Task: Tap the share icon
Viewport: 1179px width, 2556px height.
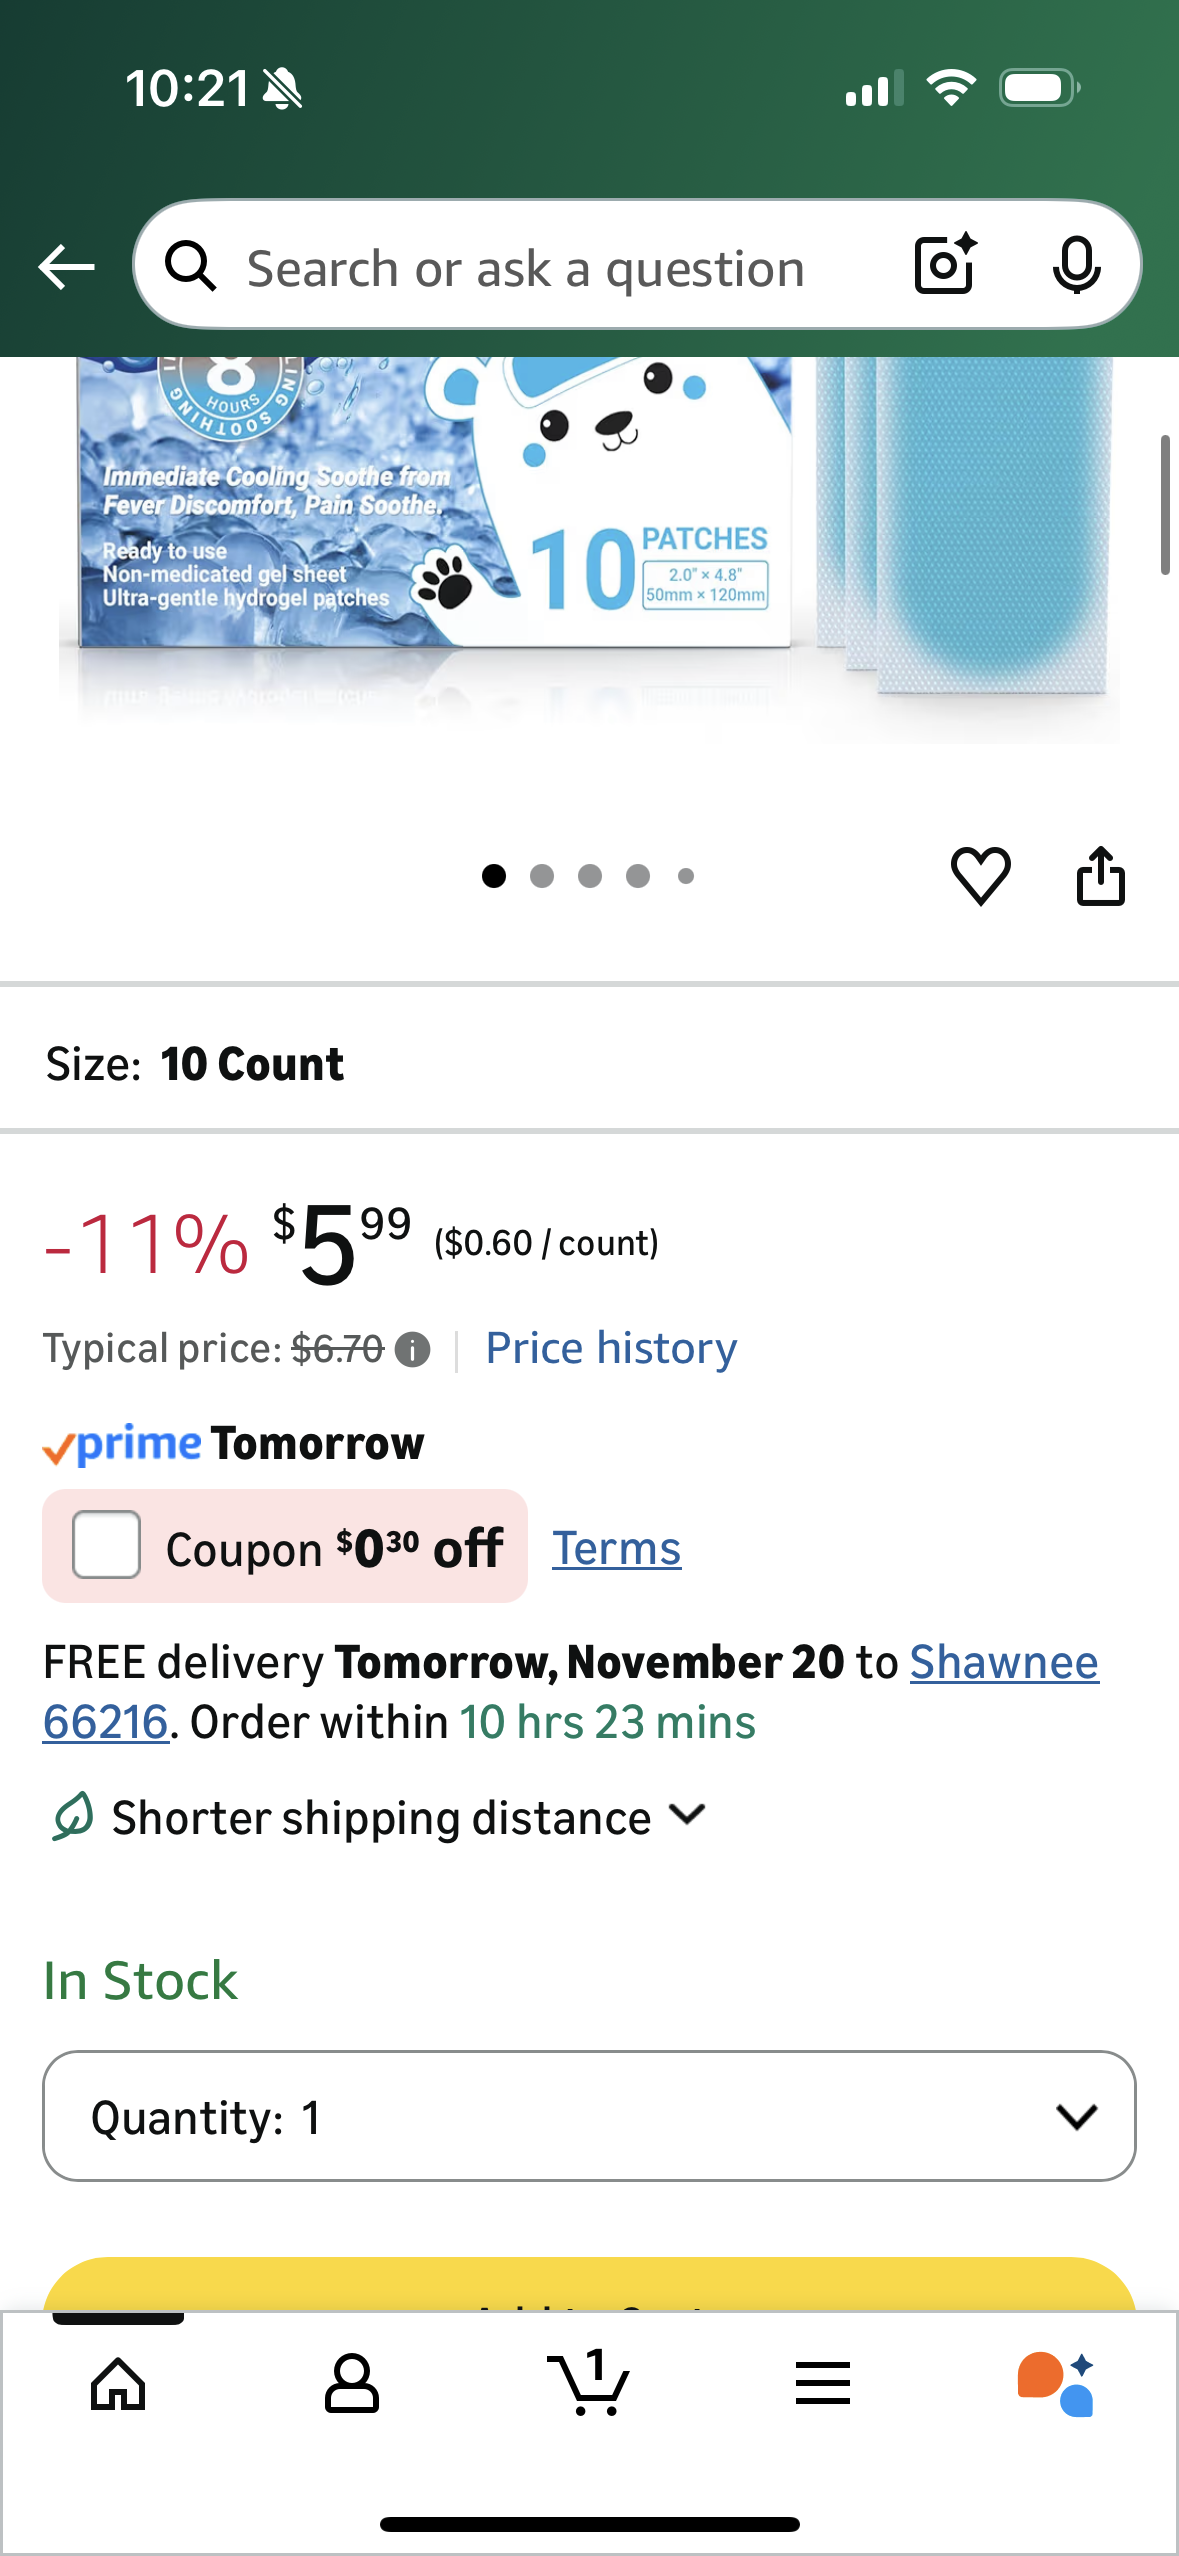Action: tap(1100, 876)
